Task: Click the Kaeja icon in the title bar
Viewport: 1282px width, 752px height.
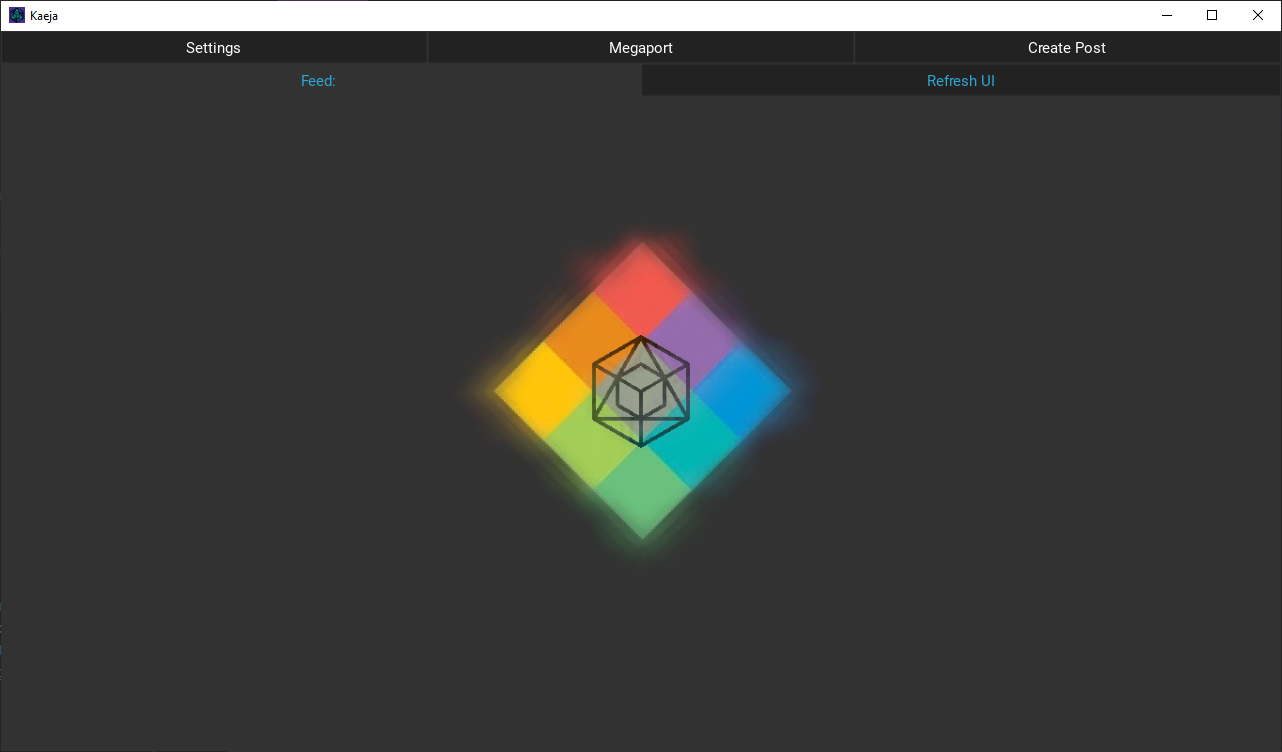Action: tap(16, 14)
